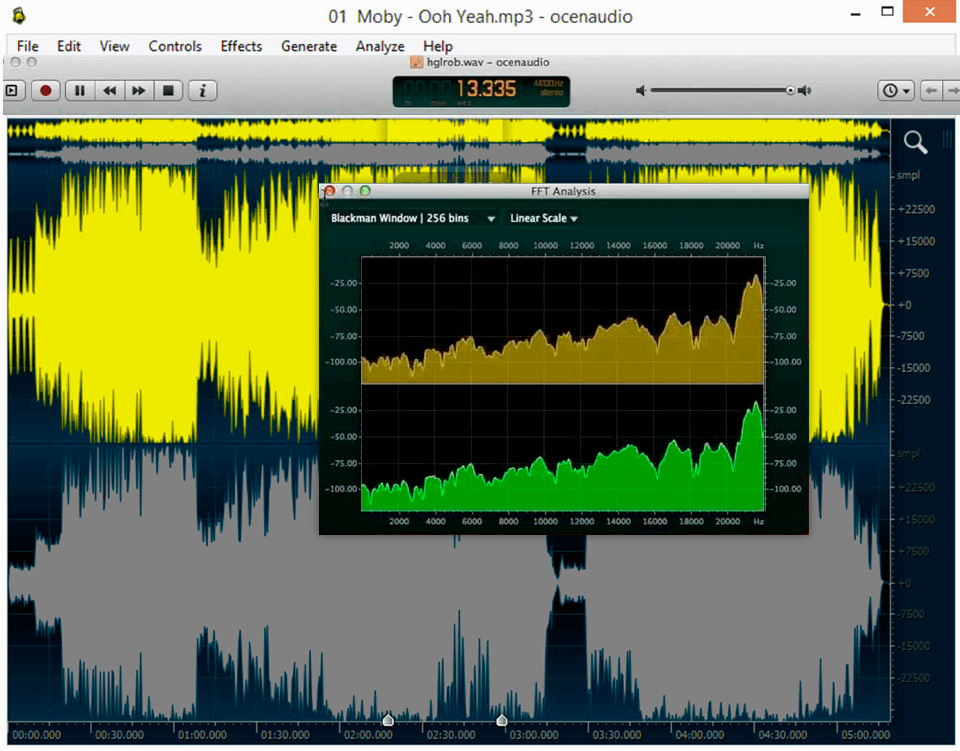Click the Fast Forward playback icon
This screenshot has width=960, height=751.
pyautogui.click(x=139, y=90)
